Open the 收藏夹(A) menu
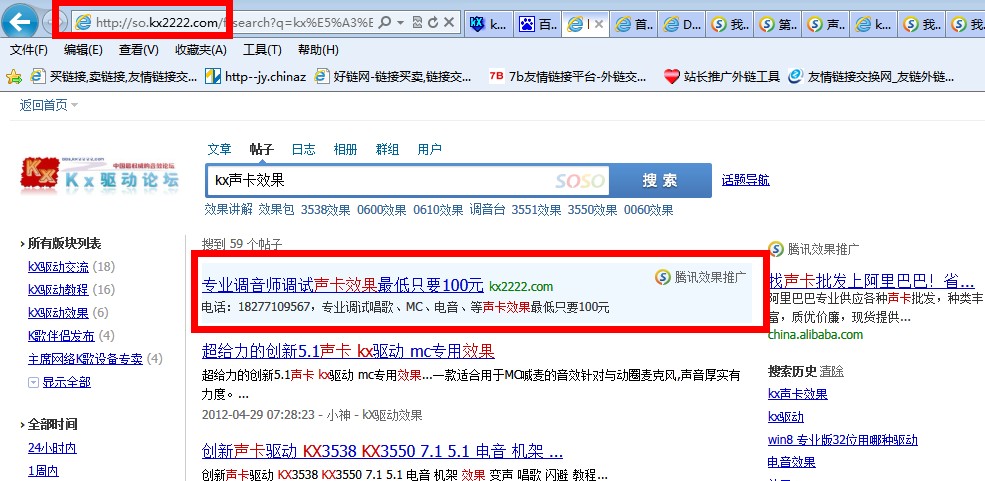985x481 pixels. [200, 50]
